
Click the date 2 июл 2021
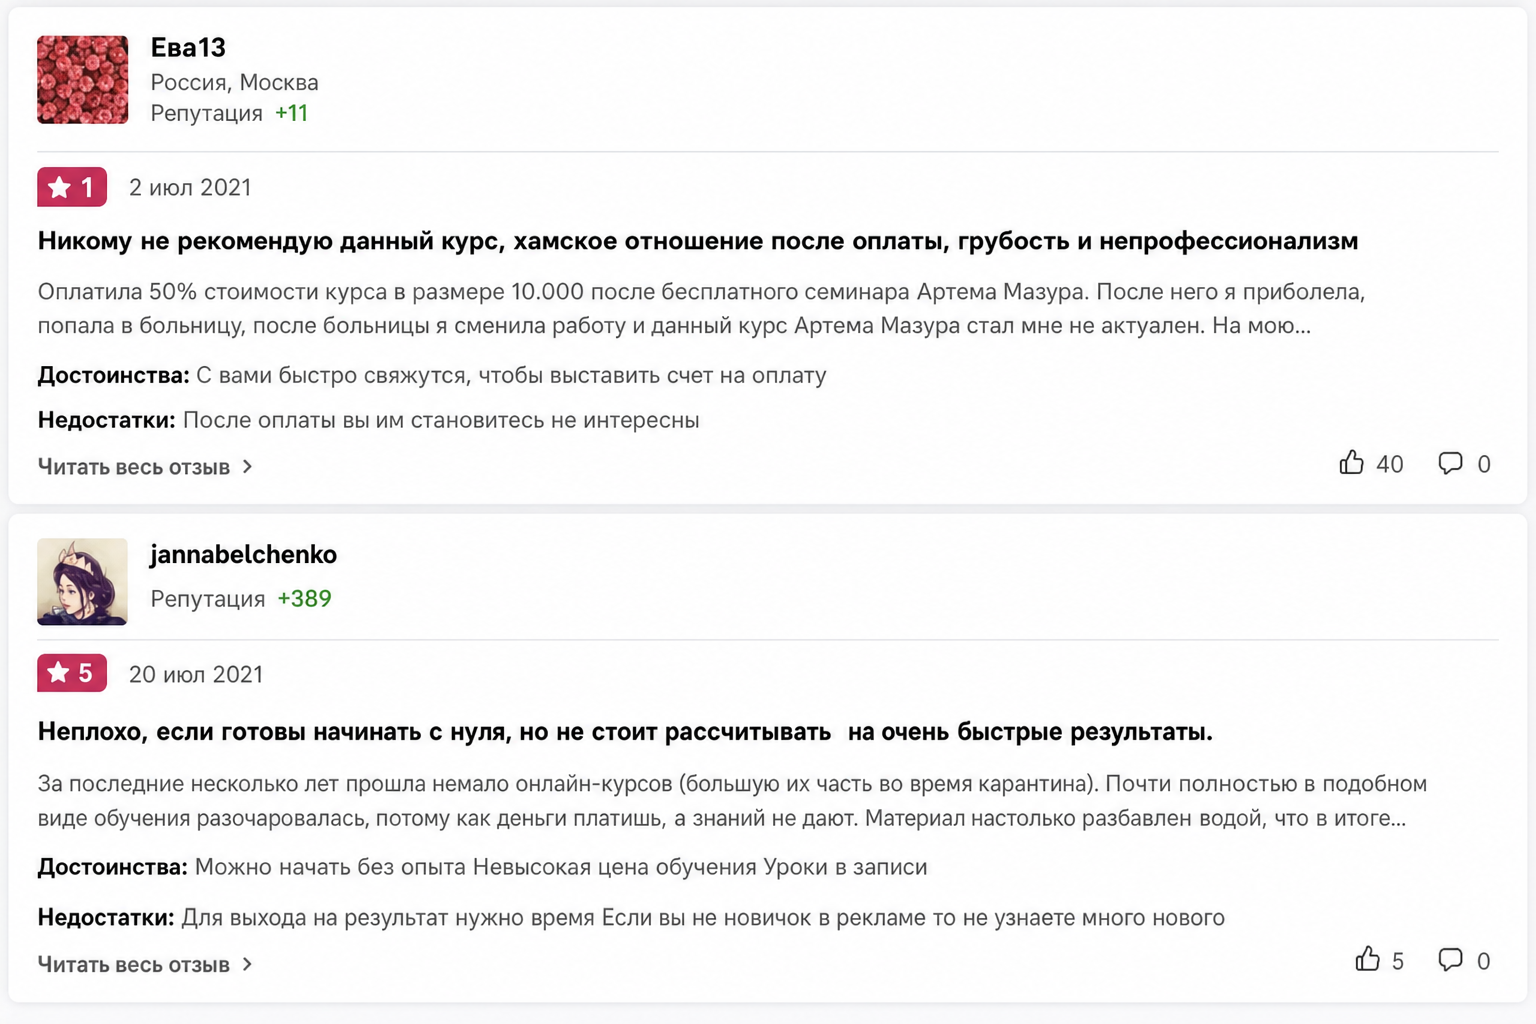(x=190, y=188)
